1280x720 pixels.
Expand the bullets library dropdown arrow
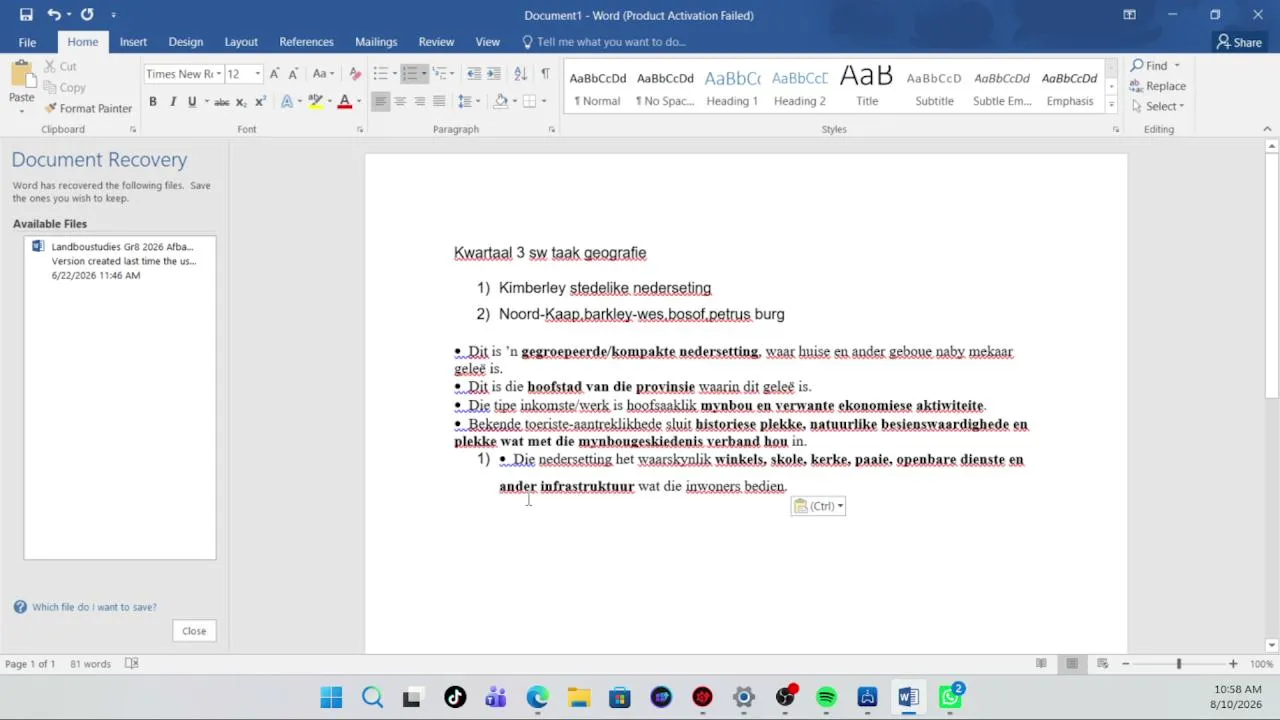(x=393, y=74)
